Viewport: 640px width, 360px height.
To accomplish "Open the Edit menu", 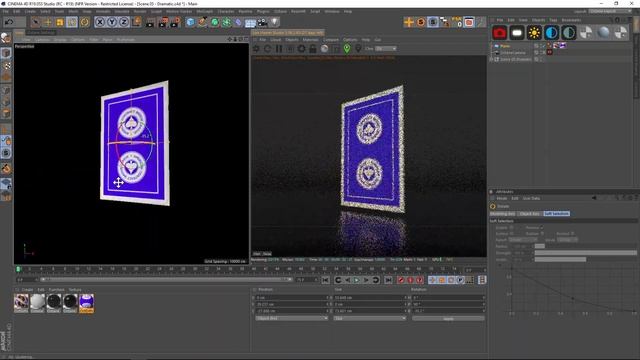I will tap(17, 11).
